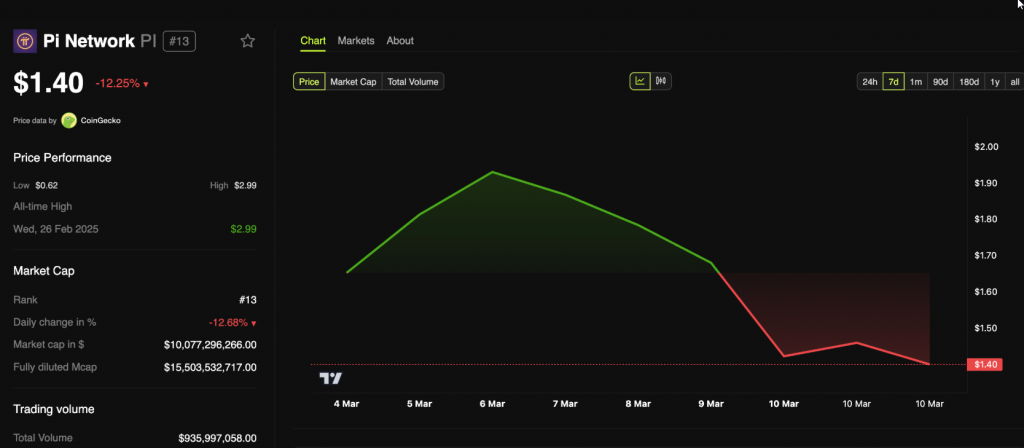Image resolution: width=1024 pixels, height=448 pixels.
Task: Set chart range to 24h
Action: [x=869, y=82]
